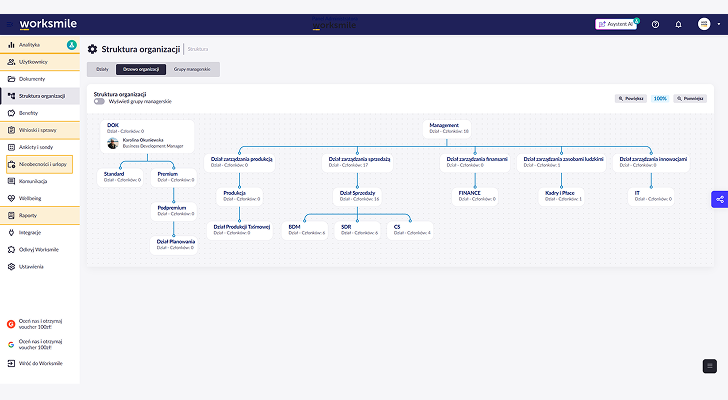Open Dział zarządzania finansami node
The width and height of the screenshot is (728, 400).
[x=475, y=162]
